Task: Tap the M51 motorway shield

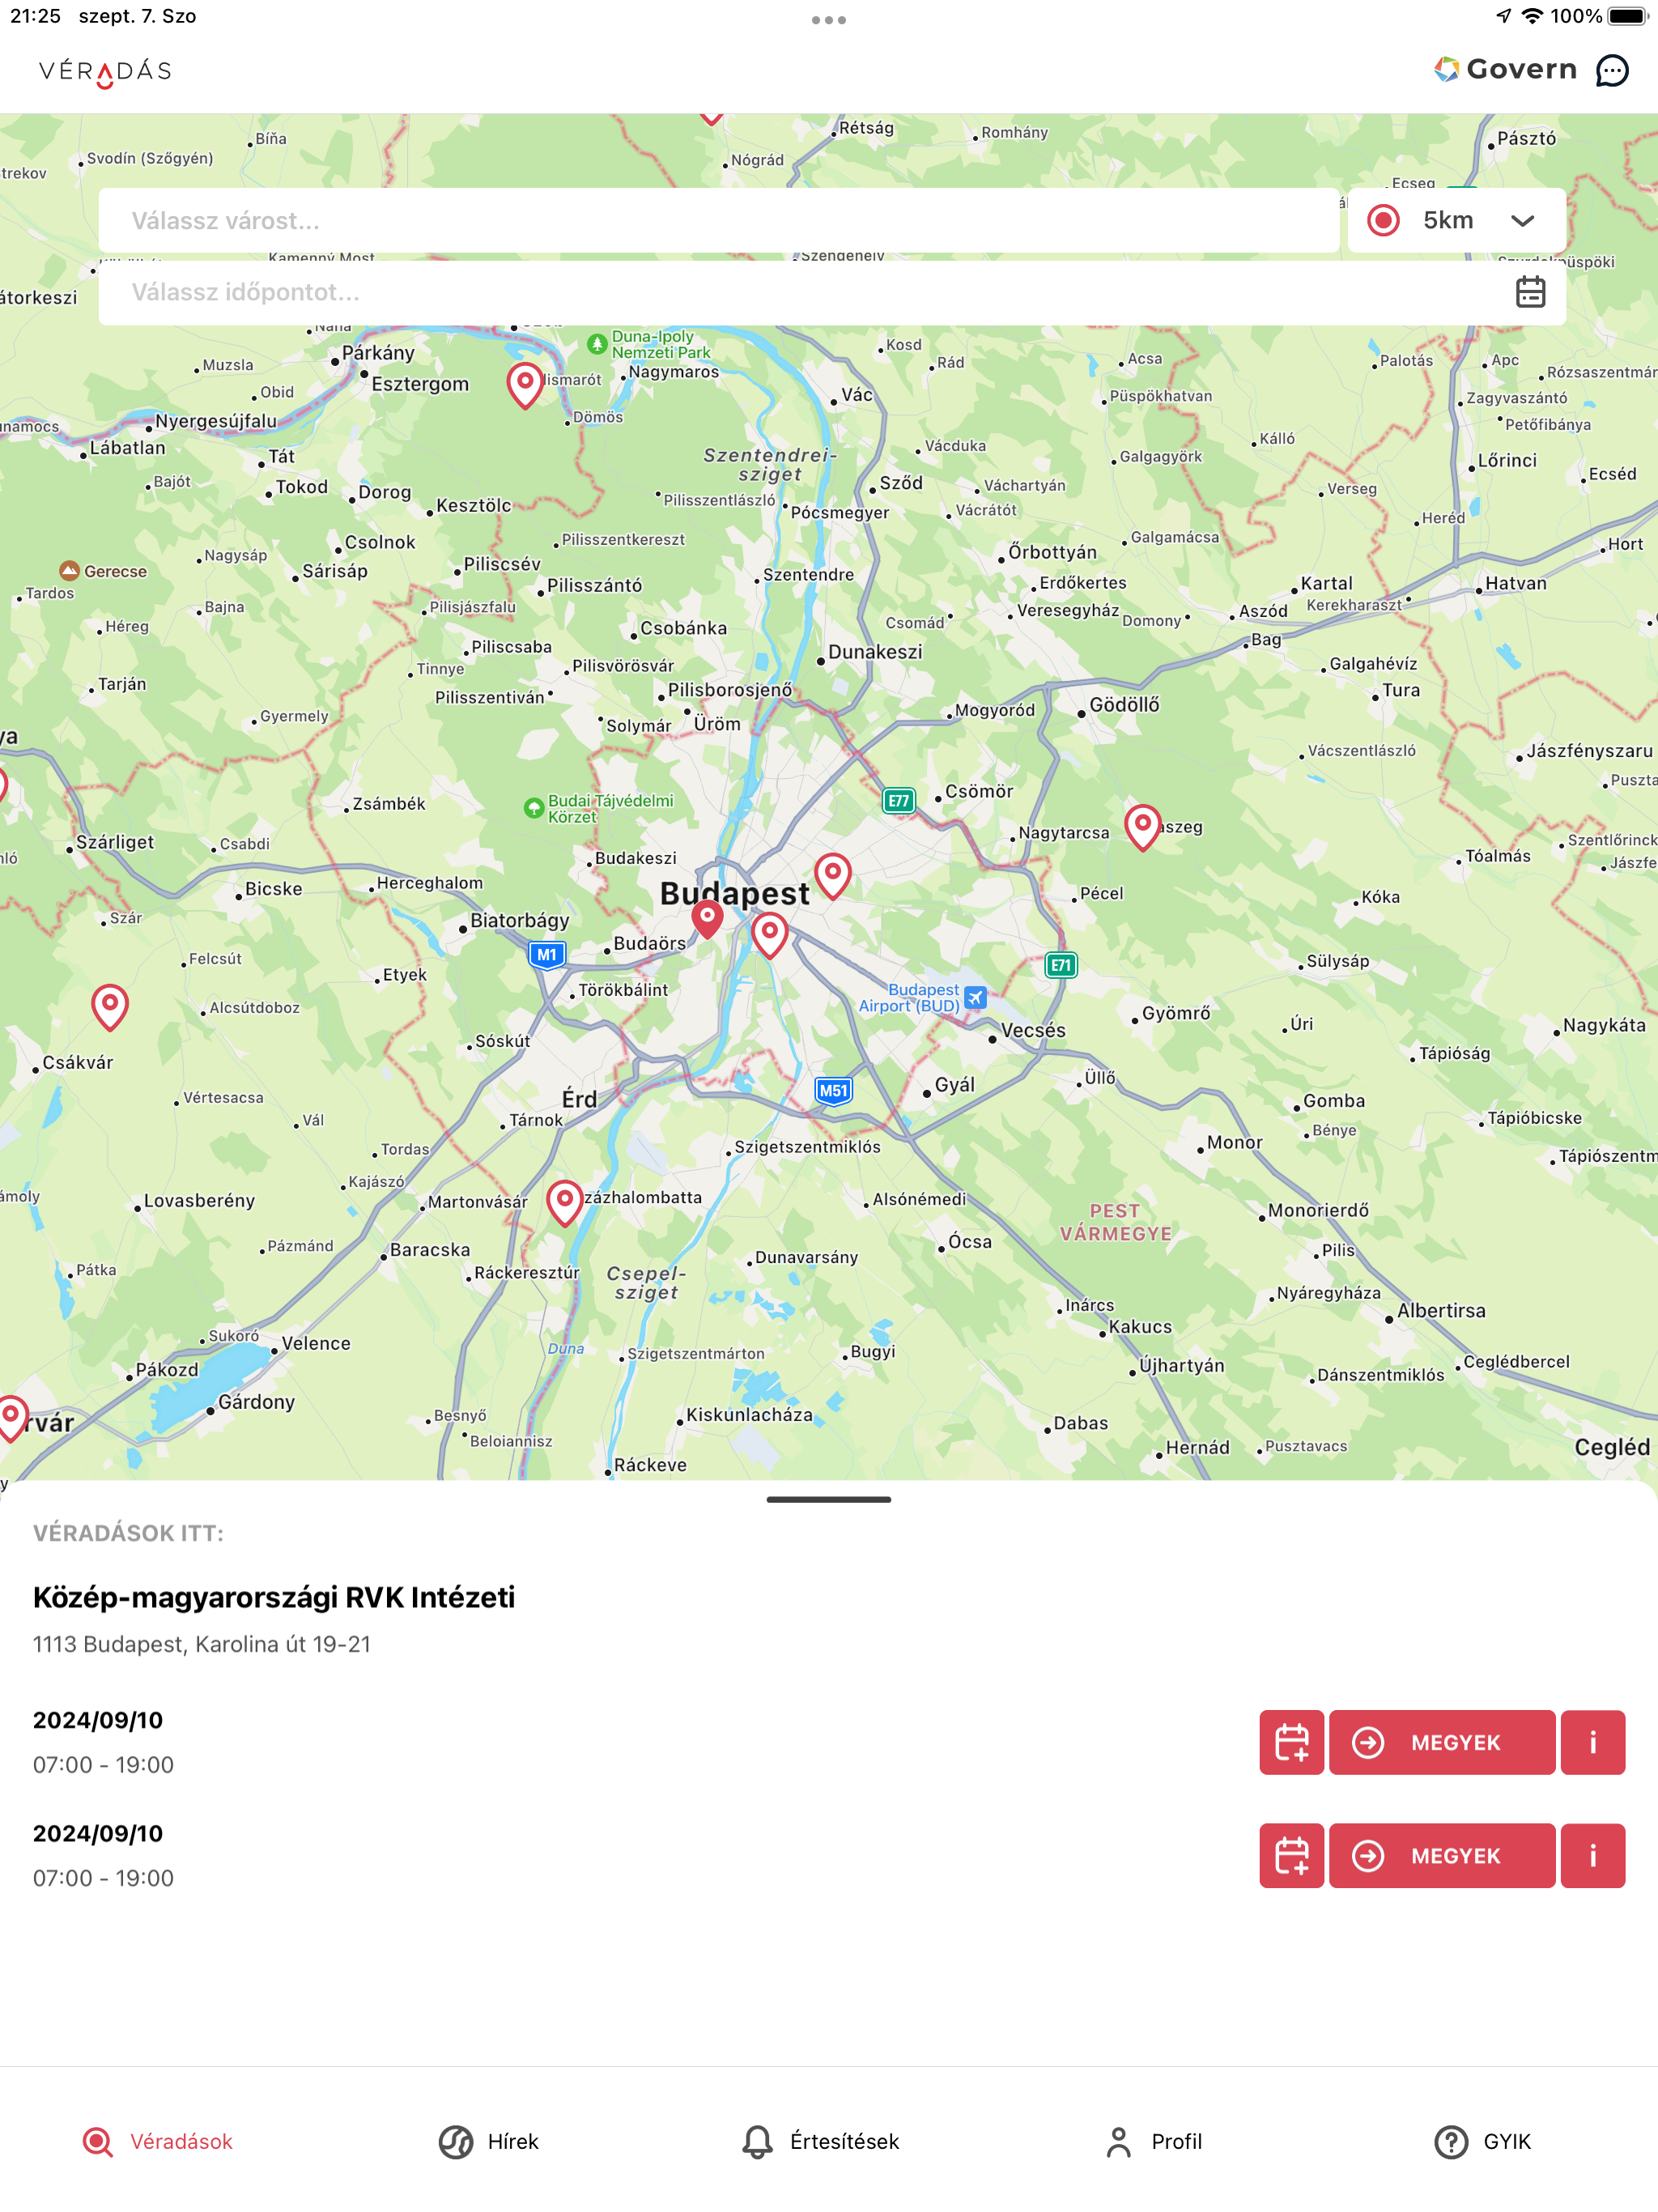Action: click(x=833, y=1090)
